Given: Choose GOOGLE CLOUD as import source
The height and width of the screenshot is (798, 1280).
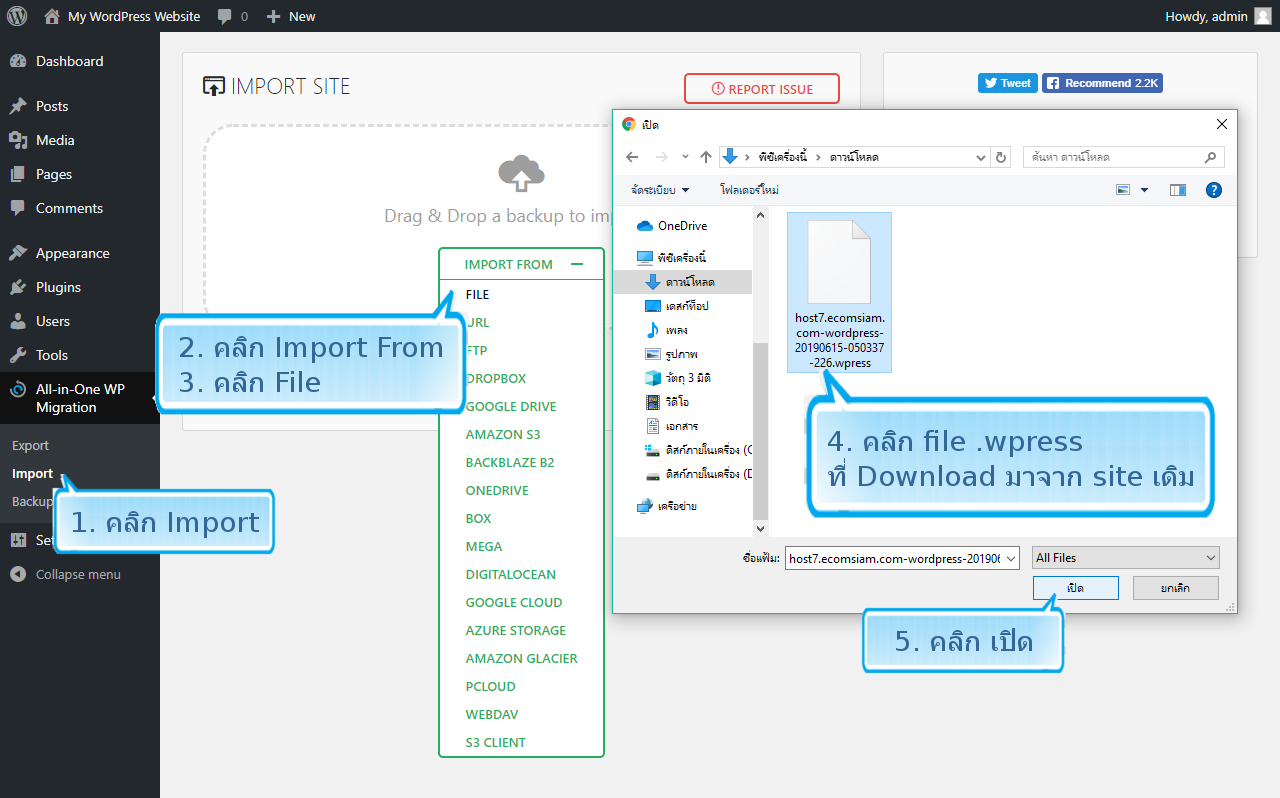Looking at the screenshot, I should point(513,603).
